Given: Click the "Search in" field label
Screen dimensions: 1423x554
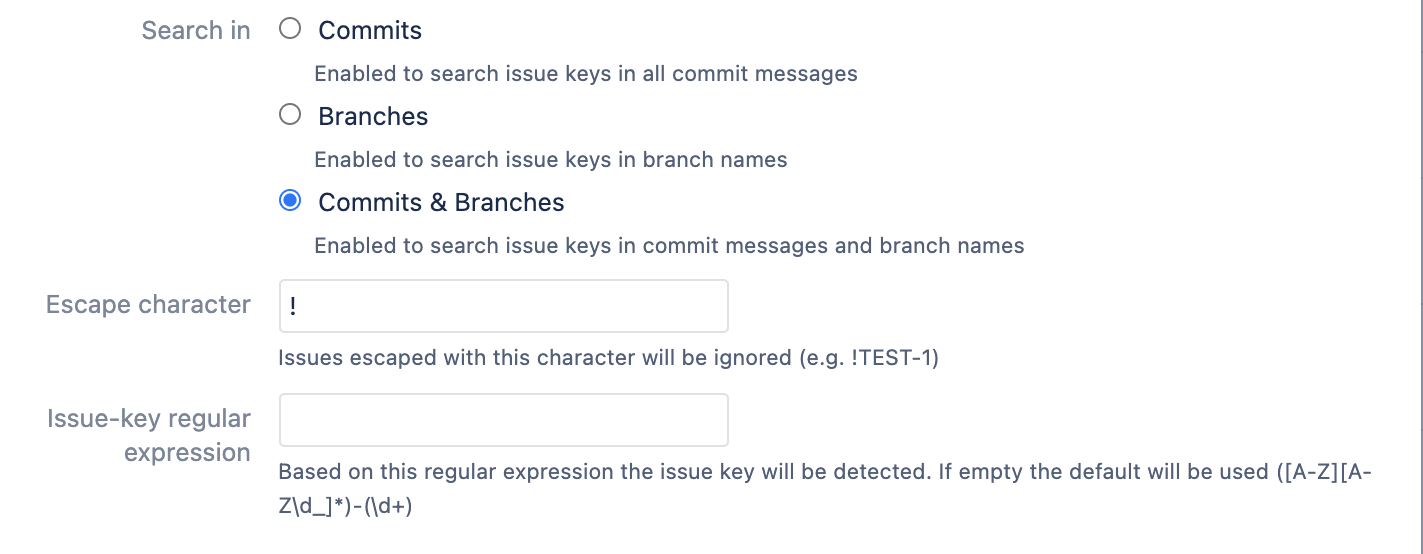Looking at the screenshot, I should [x=196, y=31].
